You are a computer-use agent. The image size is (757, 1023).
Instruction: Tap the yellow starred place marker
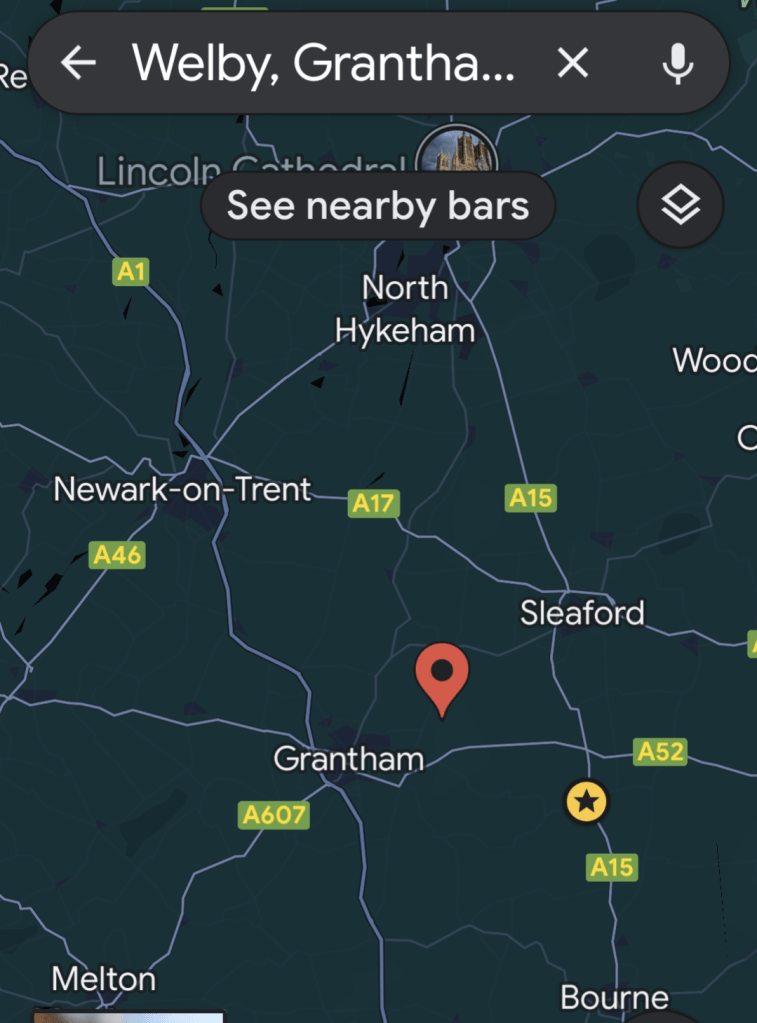point(587,800)
